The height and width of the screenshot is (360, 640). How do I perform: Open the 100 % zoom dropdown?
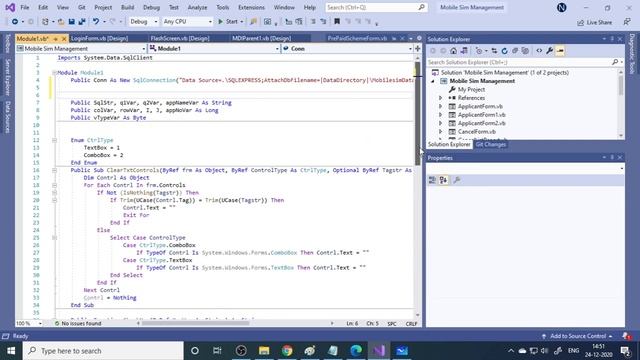(29, 323)
